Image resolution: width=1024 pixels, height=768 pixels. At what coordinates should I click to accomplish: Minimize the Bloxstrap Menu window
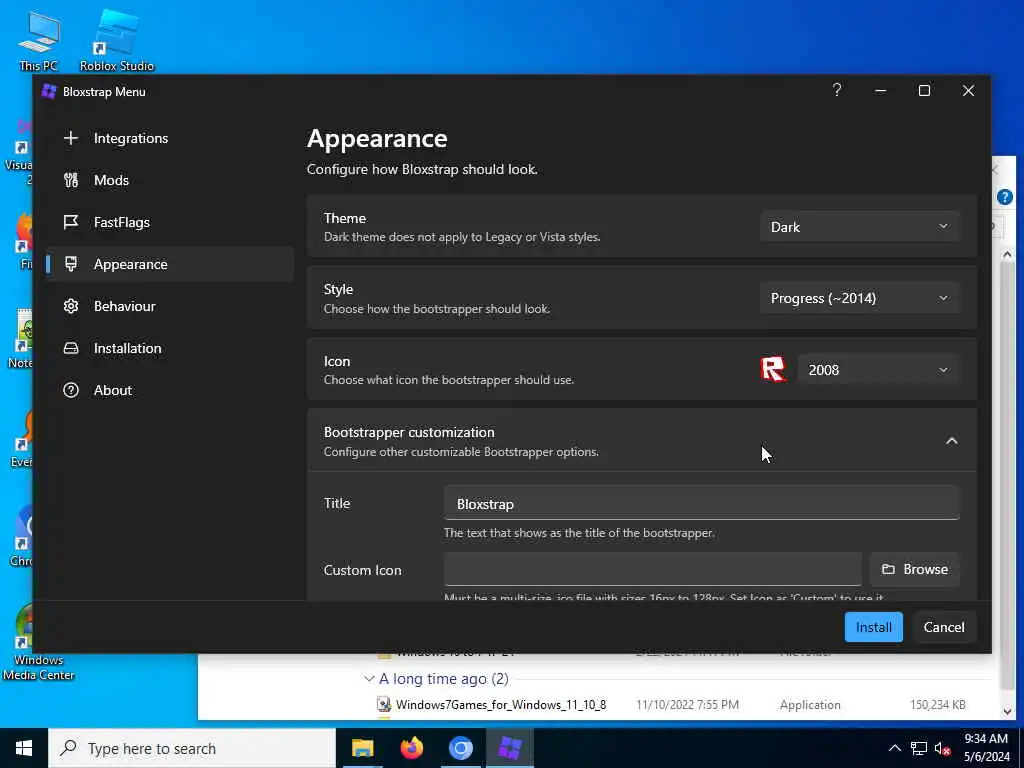coord(880,91)
